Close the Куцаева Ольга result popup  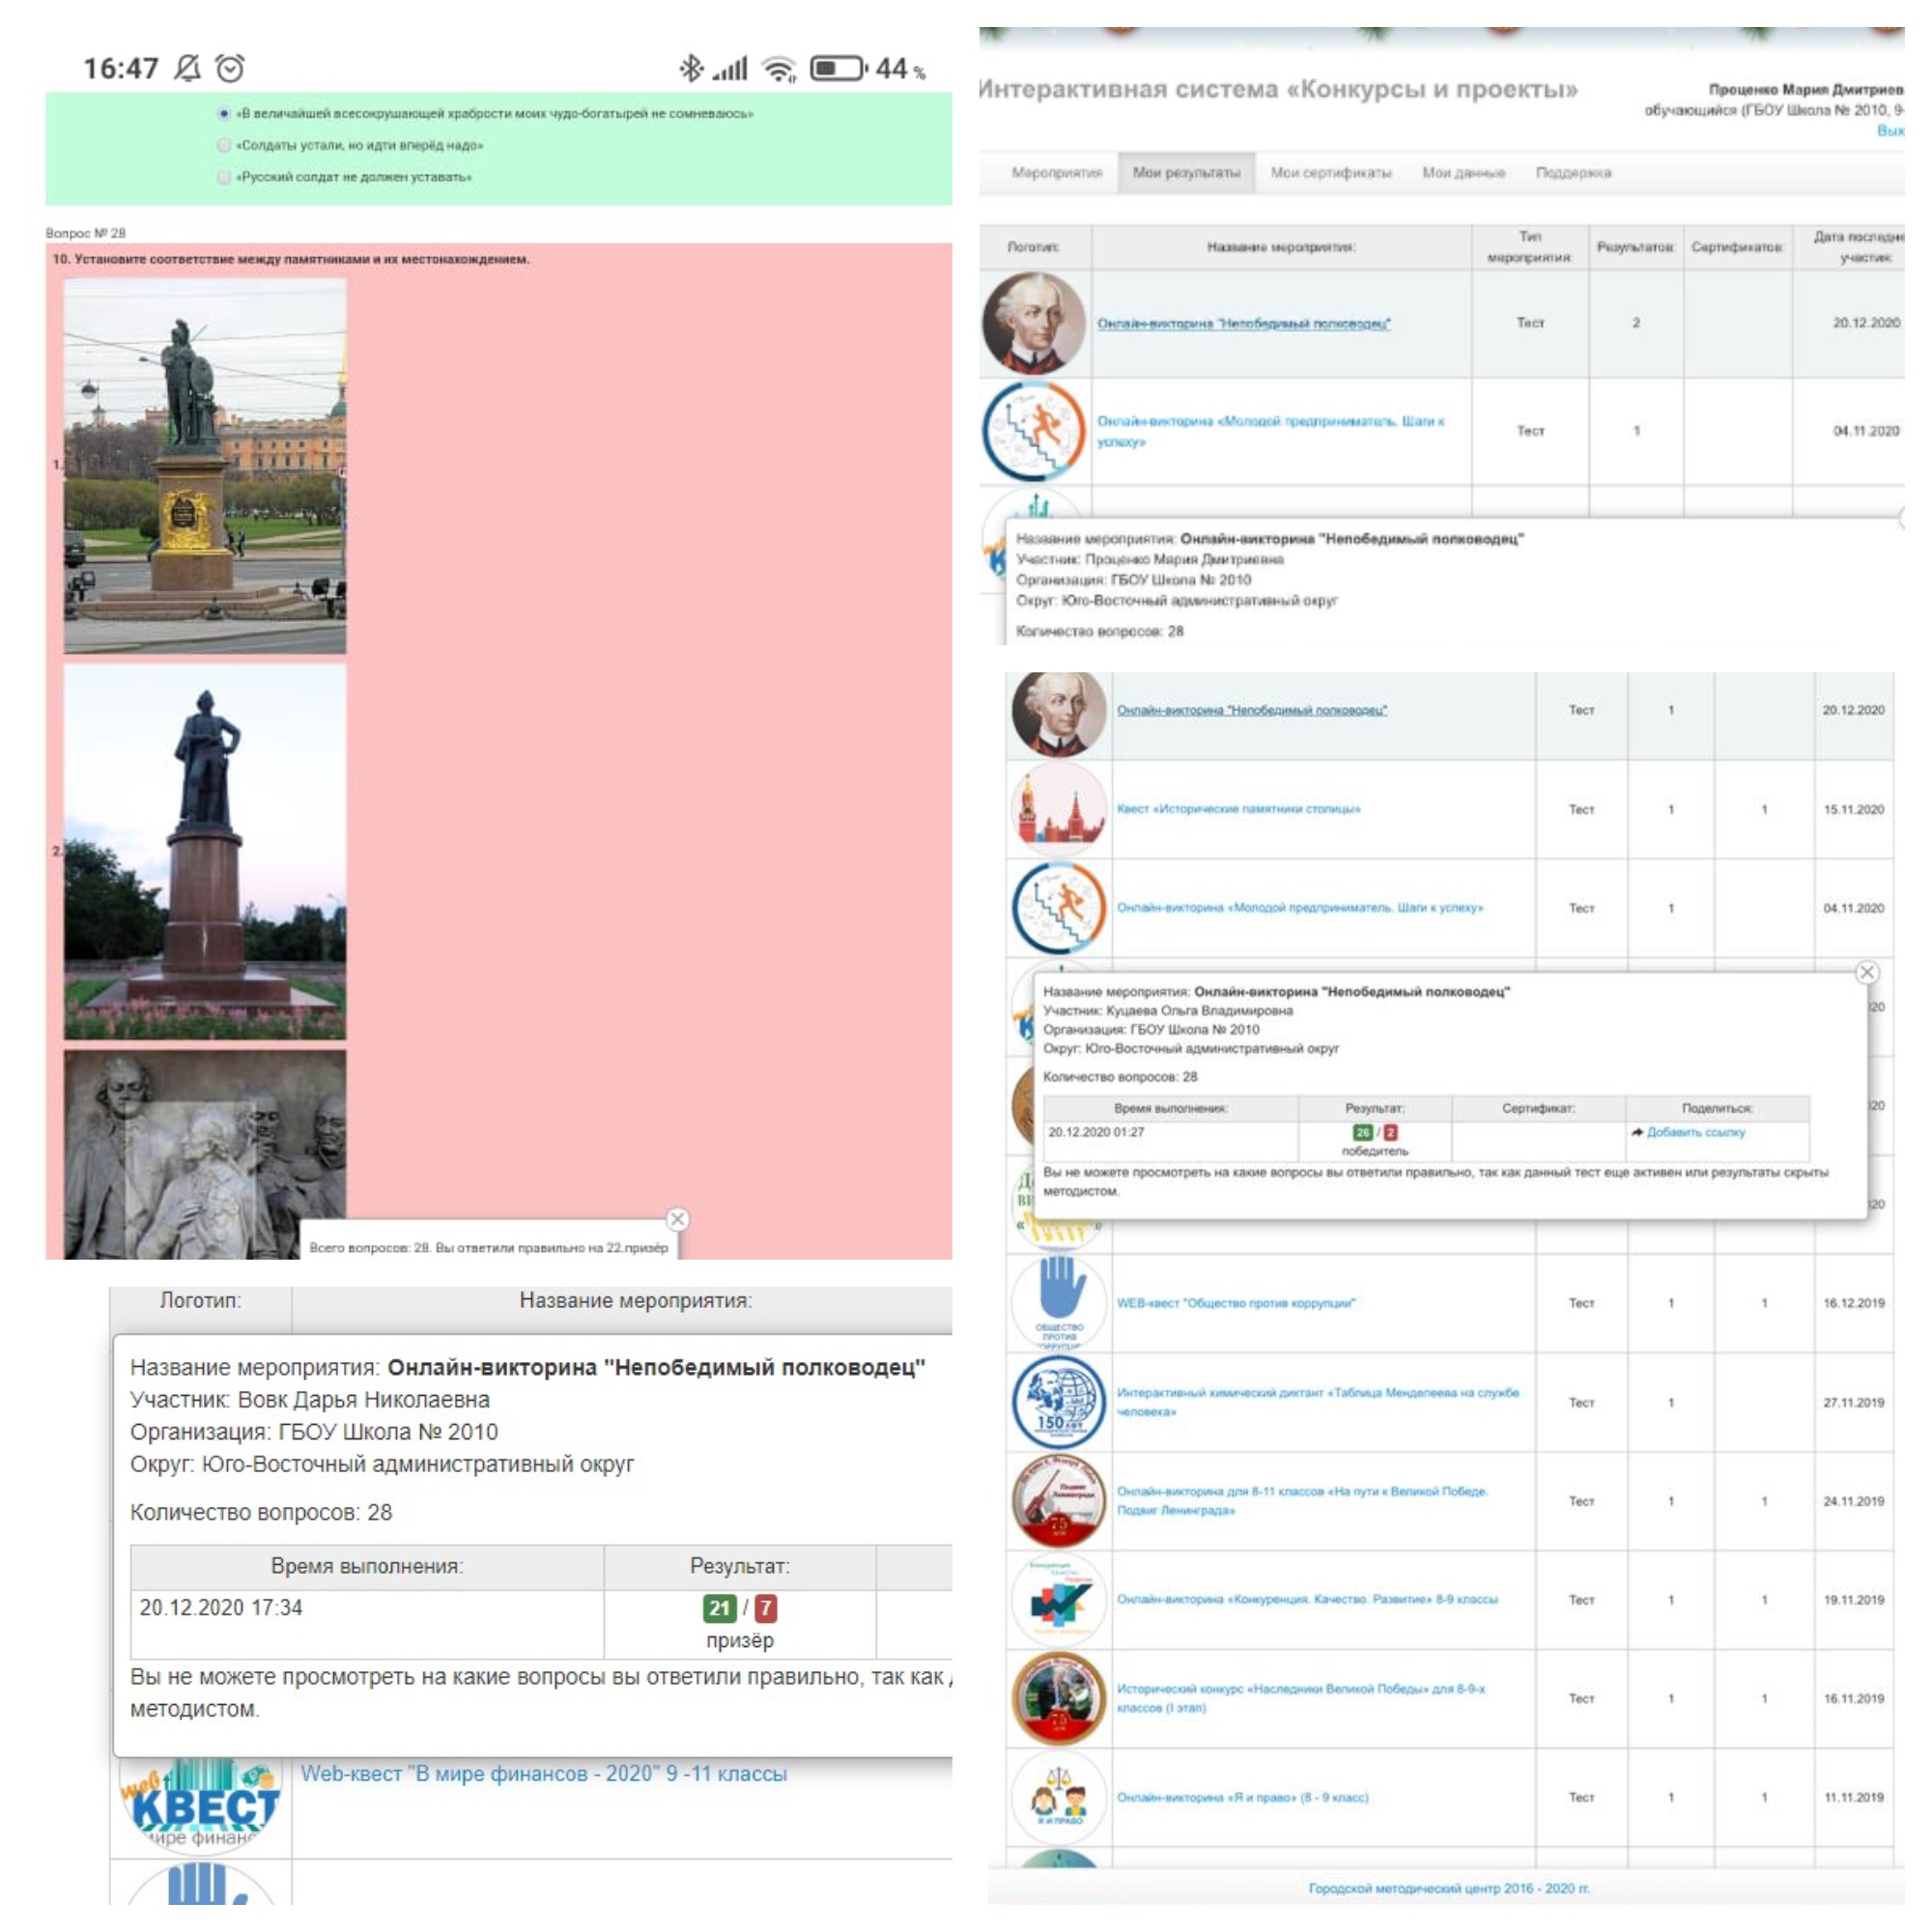[1866, 972]
